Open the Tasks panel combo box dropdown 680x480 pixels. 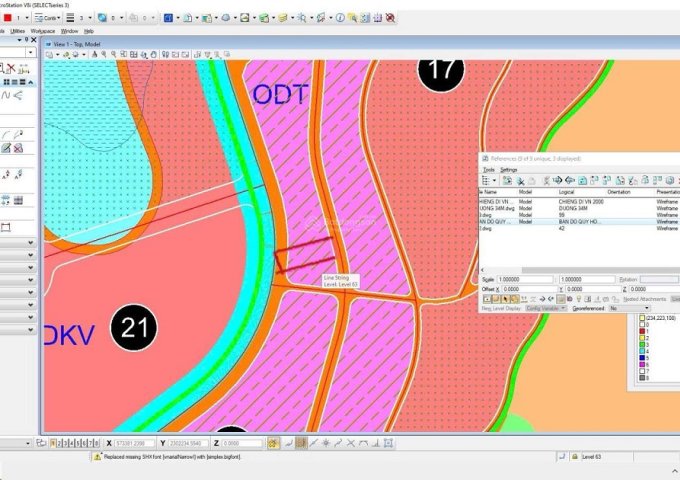tap(31, 52)
